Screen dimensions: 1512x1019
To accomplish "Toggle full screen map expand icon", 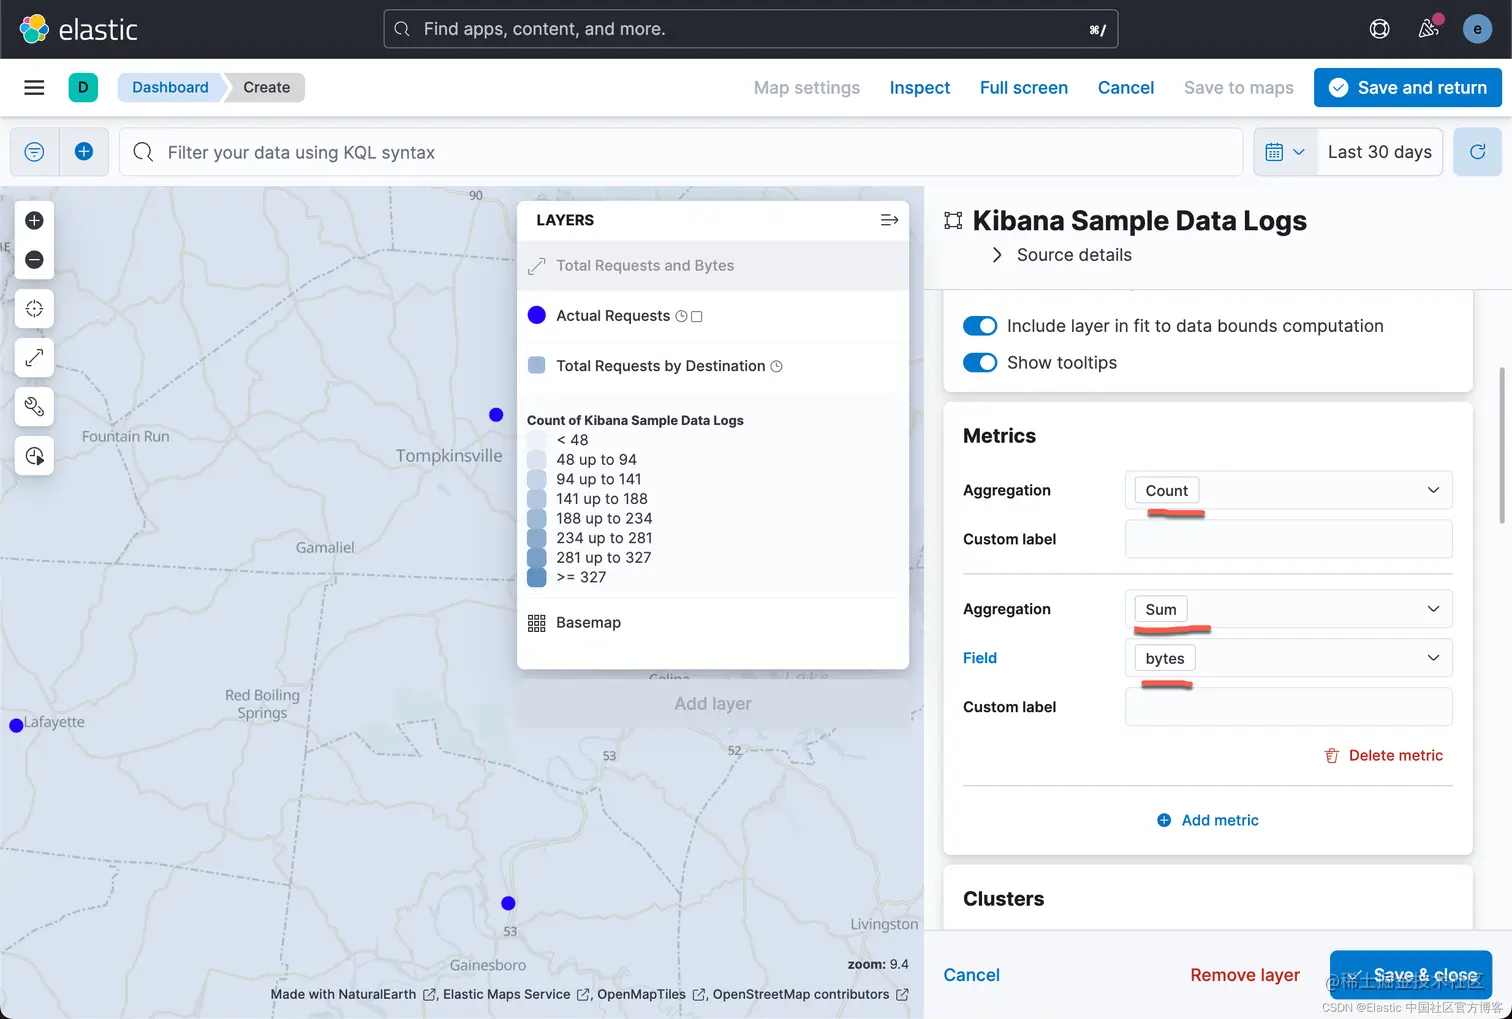I will click(34, 357).
